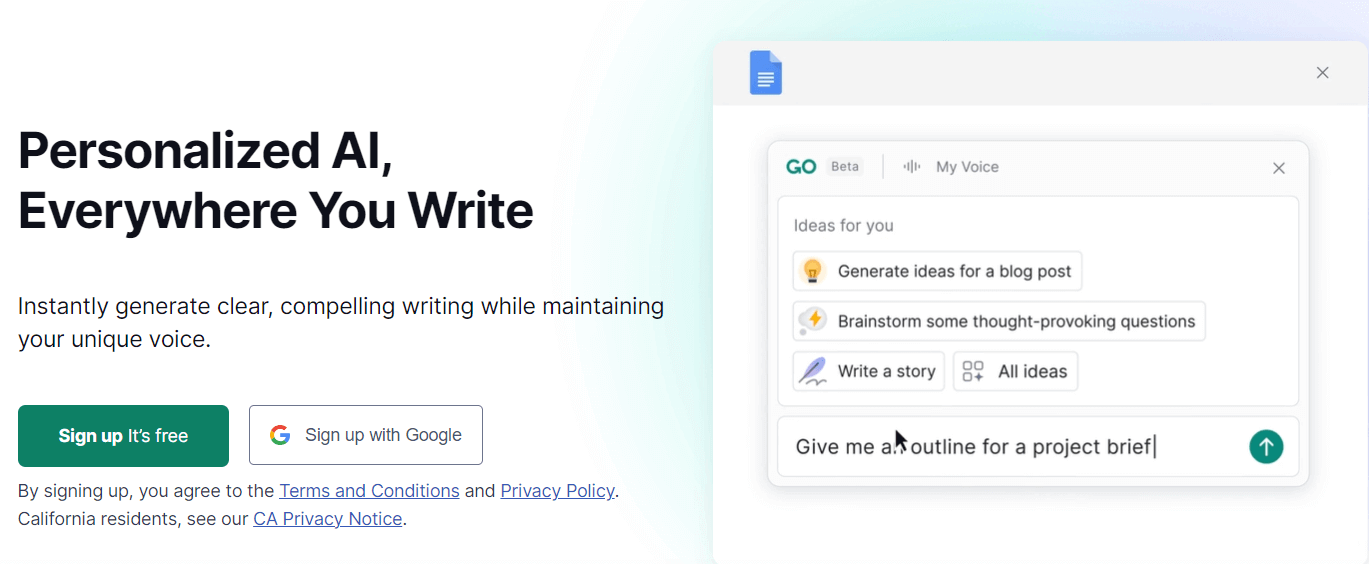1369x564 pixels.
Task: Click Sign up It's free button
Action: [x=123, y=436]
